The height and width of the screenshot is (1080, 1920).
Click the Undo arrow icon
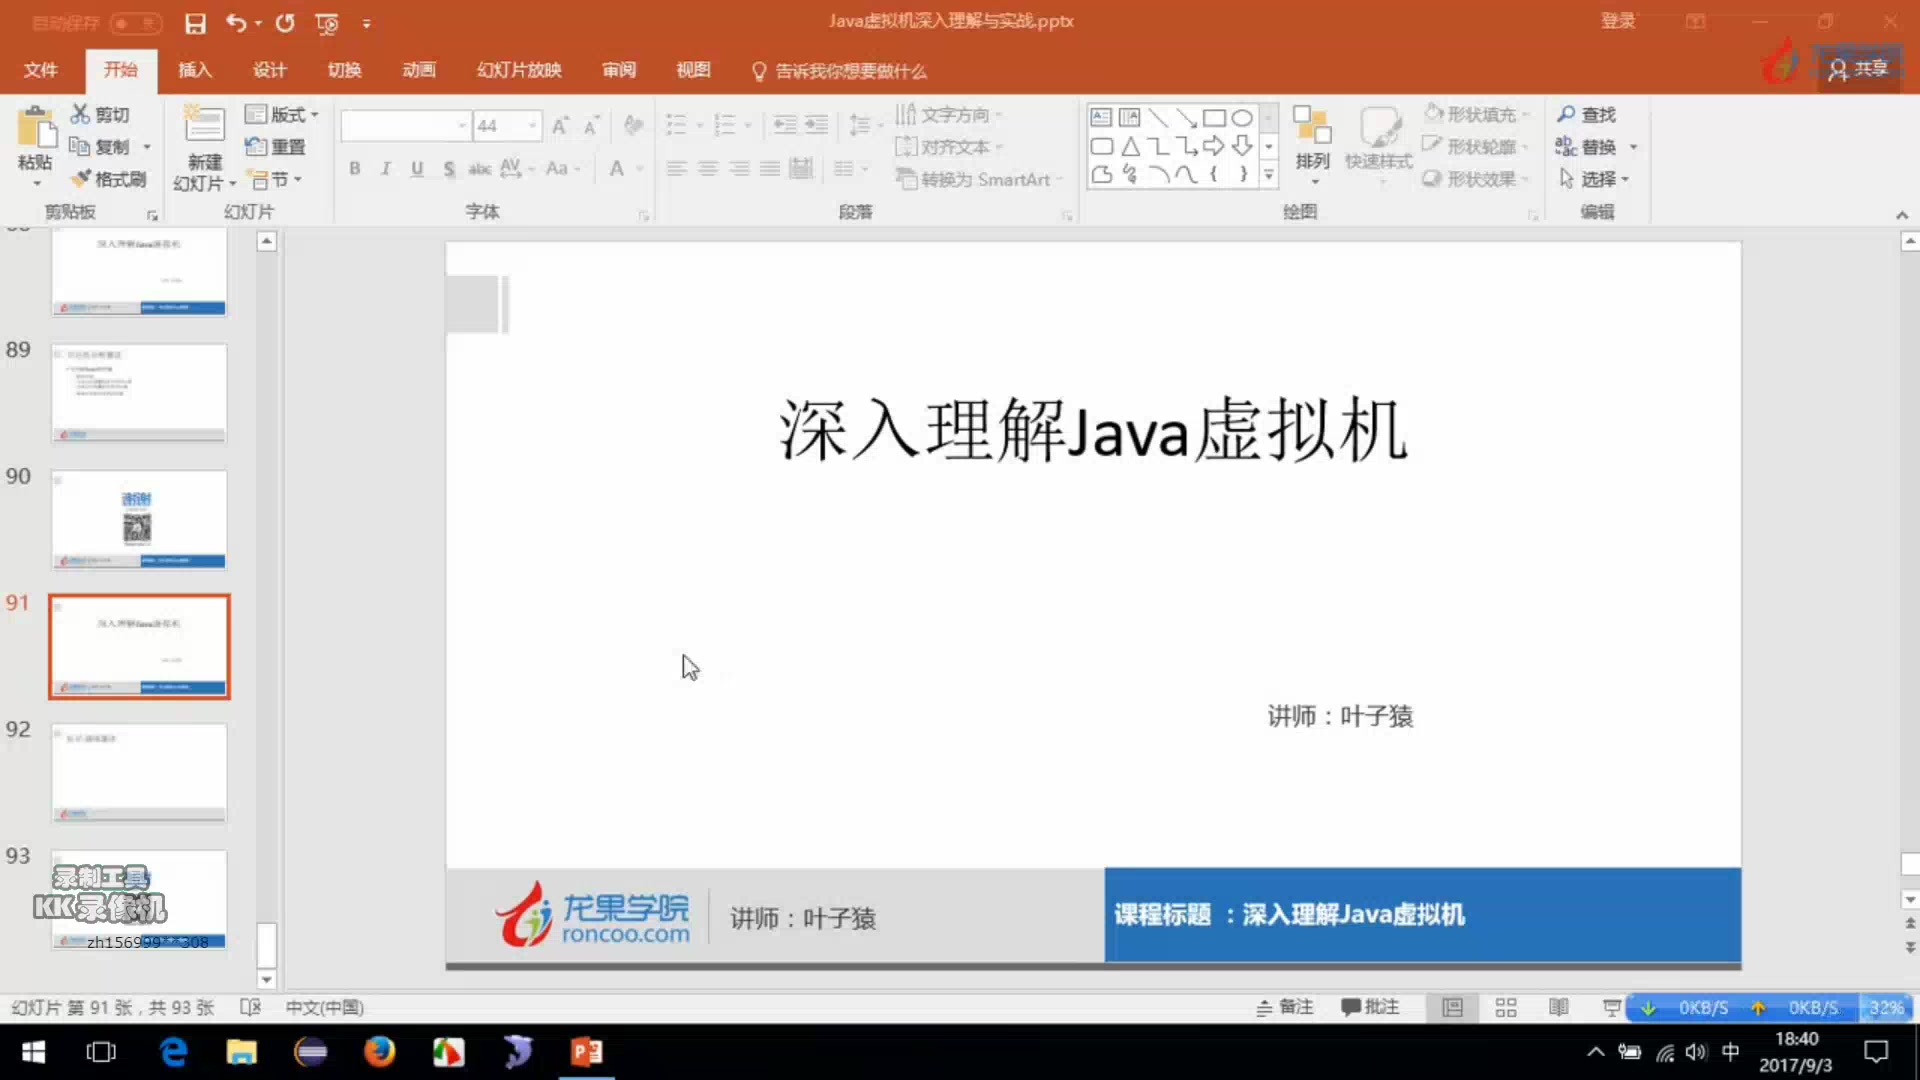tap(236, 22)
